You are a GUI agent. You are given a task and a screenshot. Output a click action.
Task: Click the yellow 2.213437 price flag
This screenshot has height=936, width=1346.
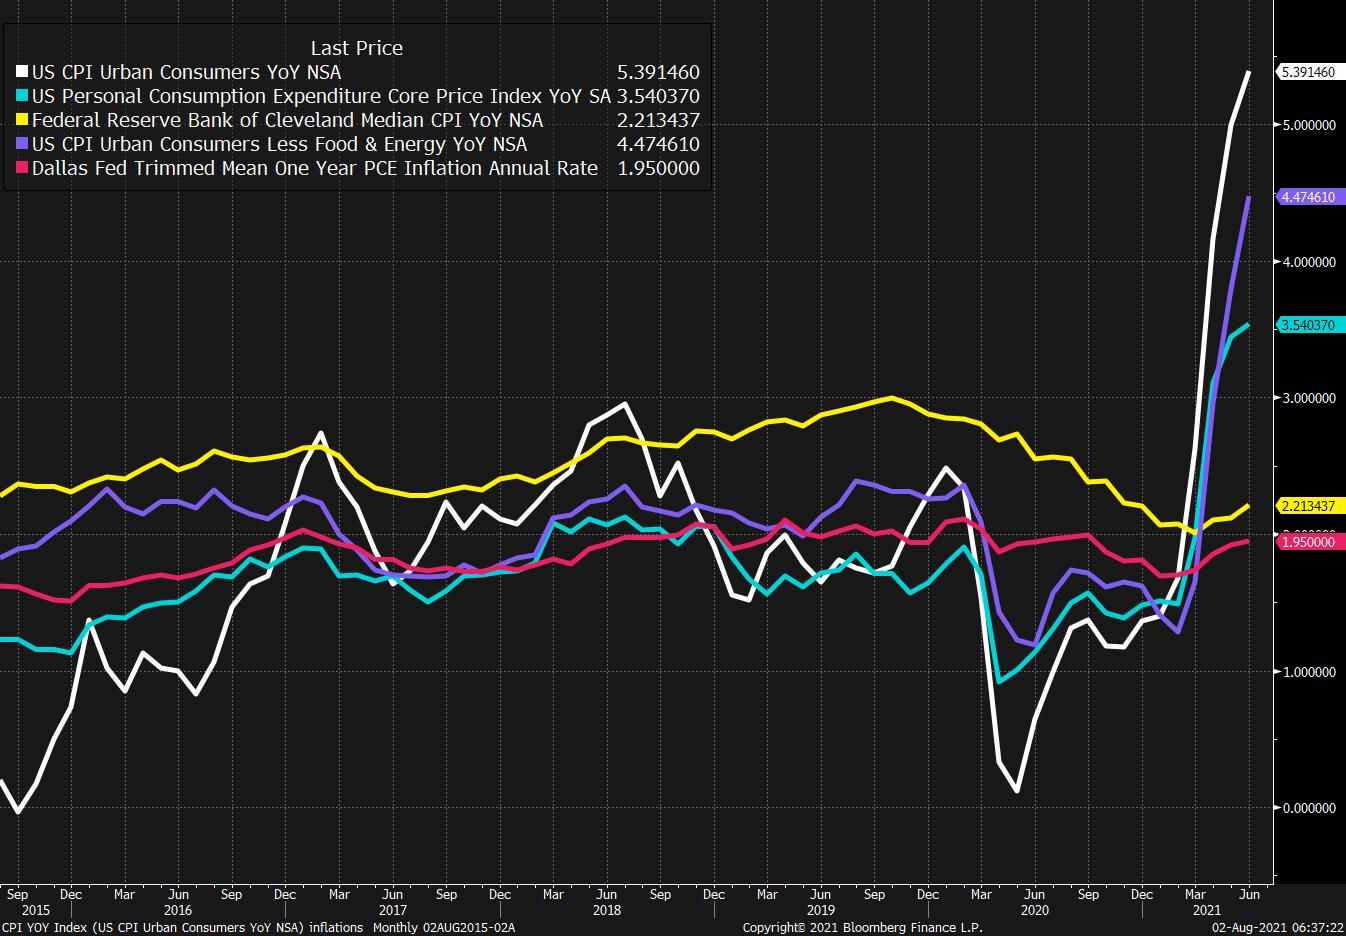coord(1310,506)
